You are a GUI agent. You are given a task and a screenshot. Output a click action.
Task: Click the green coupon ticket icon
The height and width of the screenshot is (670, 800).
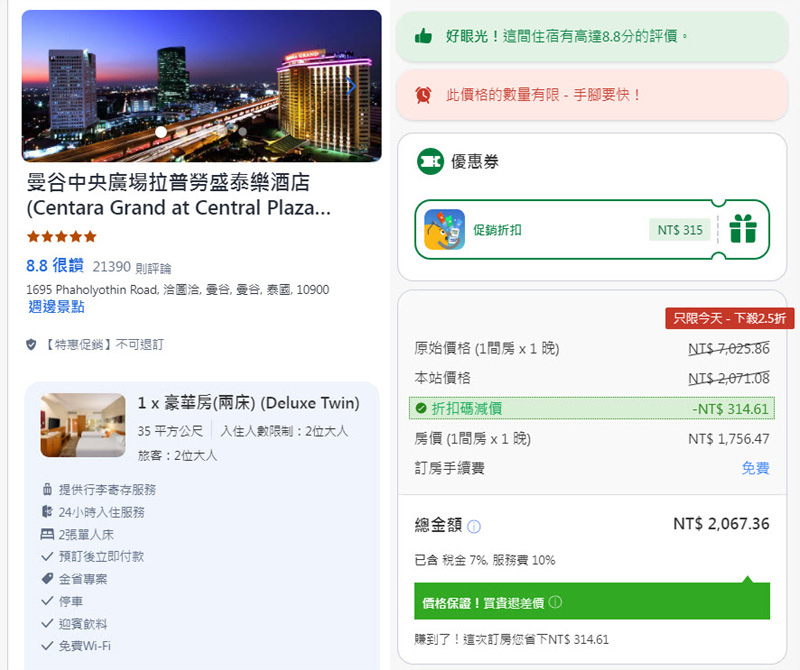click(430, 161)
